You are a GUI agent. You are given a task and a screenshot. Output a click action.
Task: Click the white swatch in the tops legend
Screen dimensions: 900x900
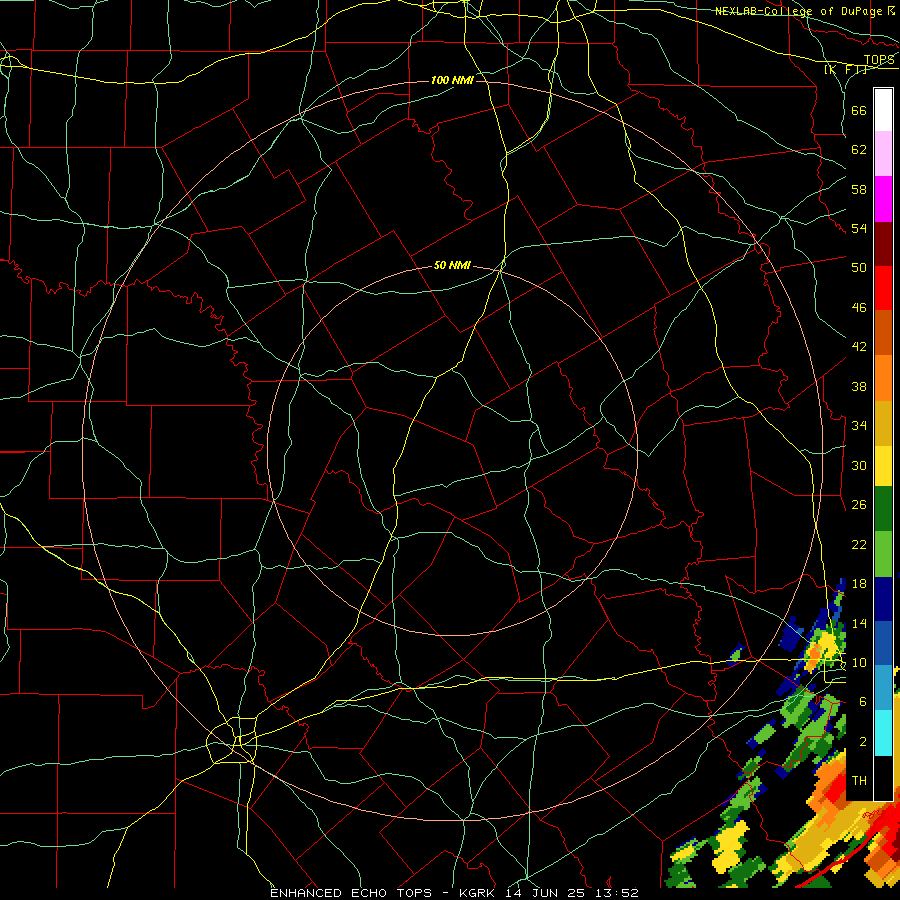pos(883,110)
